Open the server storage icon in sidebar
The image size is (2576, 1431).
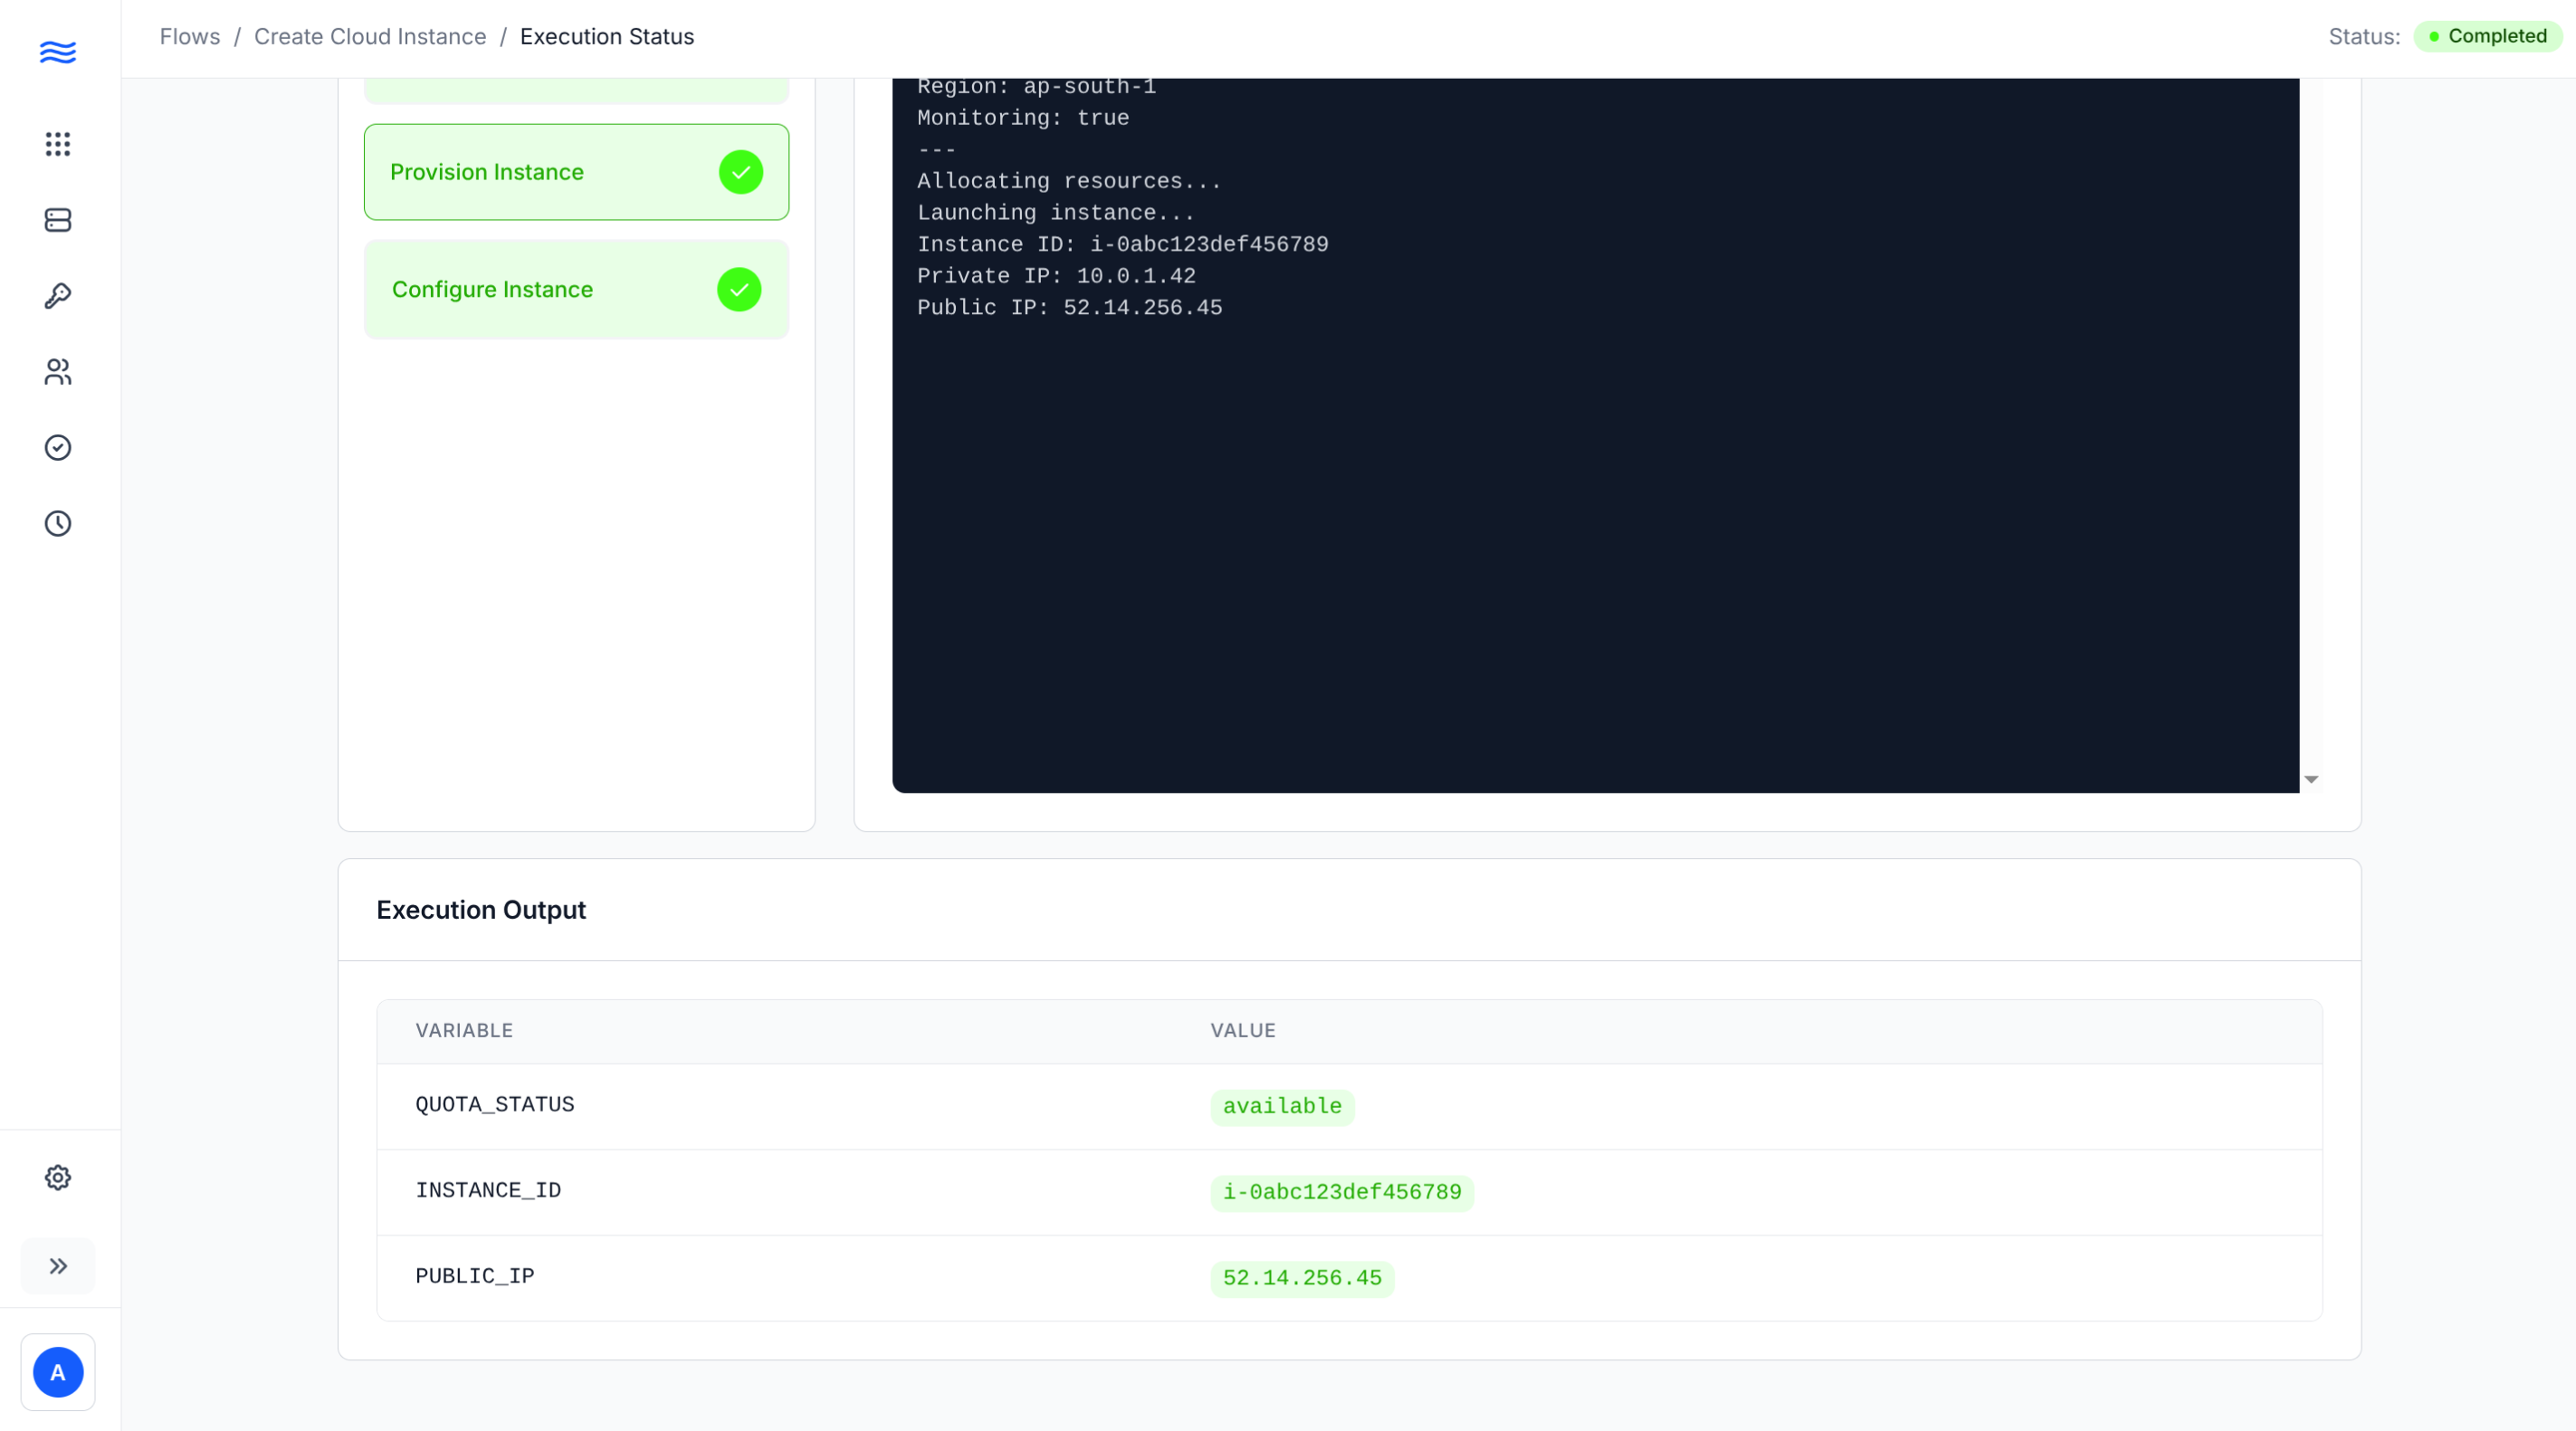pyautogui.click(x=58, y=220)
